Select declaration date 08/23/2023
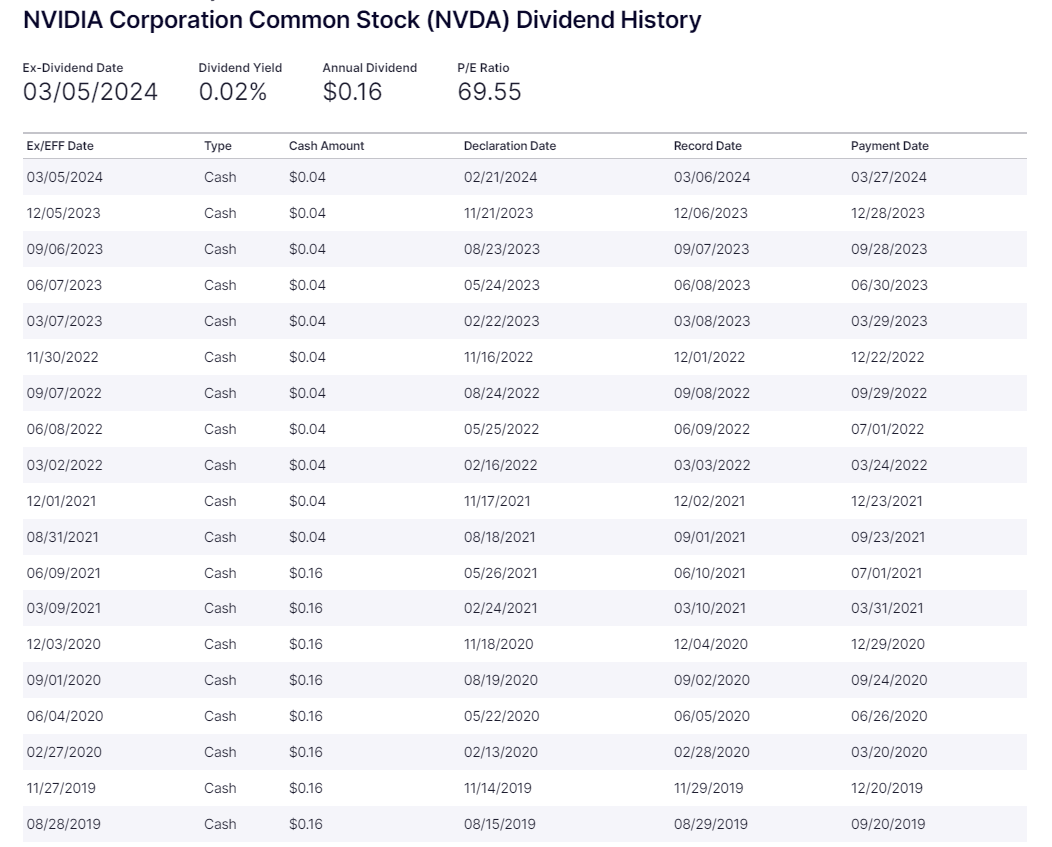 point(502,249)
